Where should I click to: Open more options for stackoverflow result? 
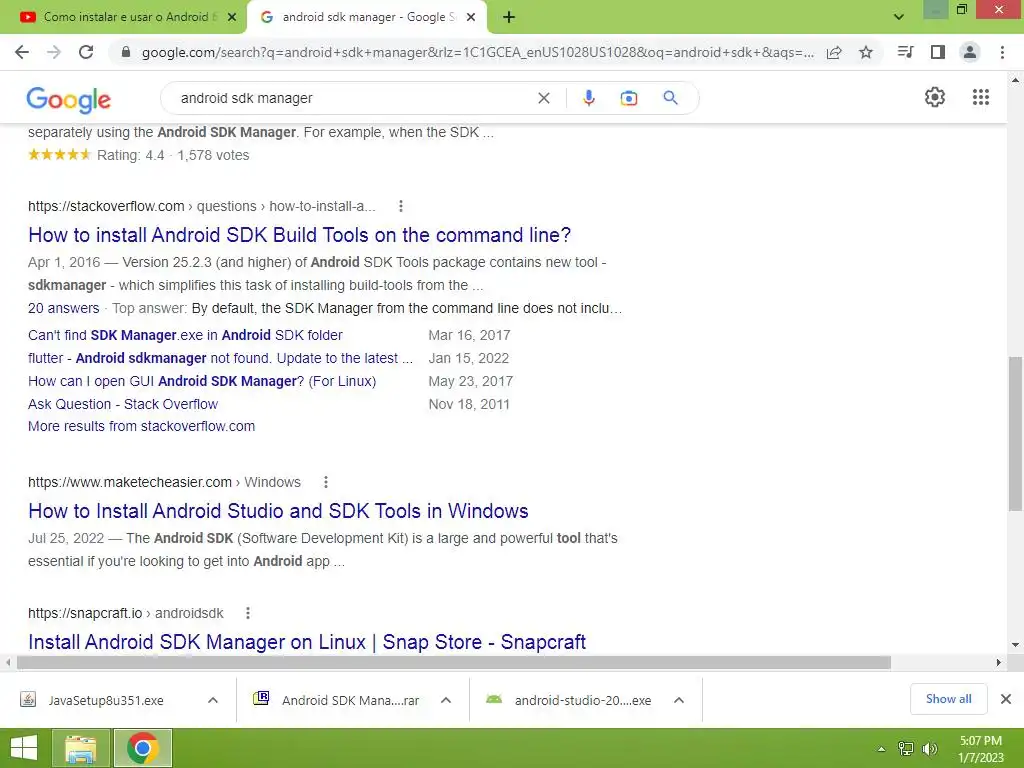(x=401, y=206)
